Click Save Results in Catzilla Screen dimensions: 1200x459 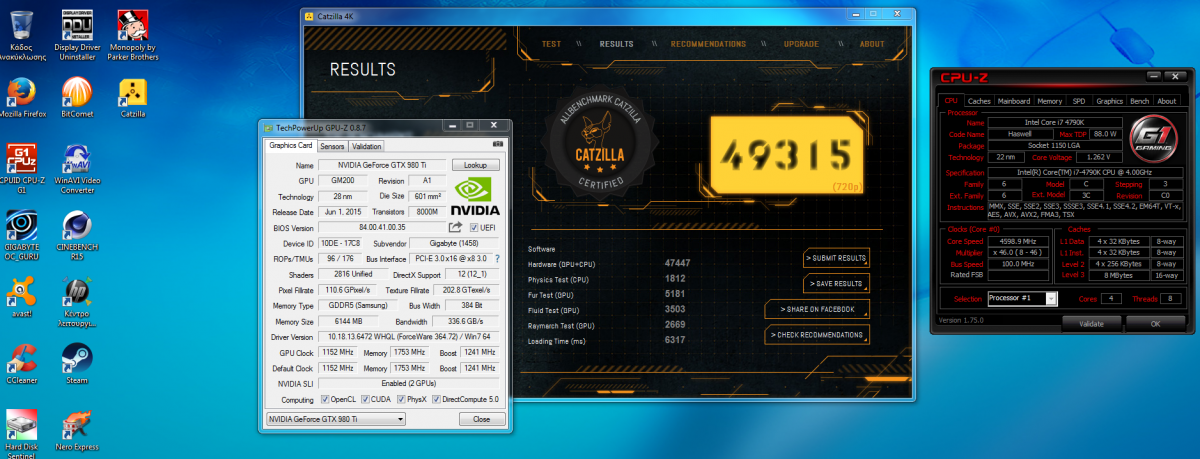click(836, 284)
